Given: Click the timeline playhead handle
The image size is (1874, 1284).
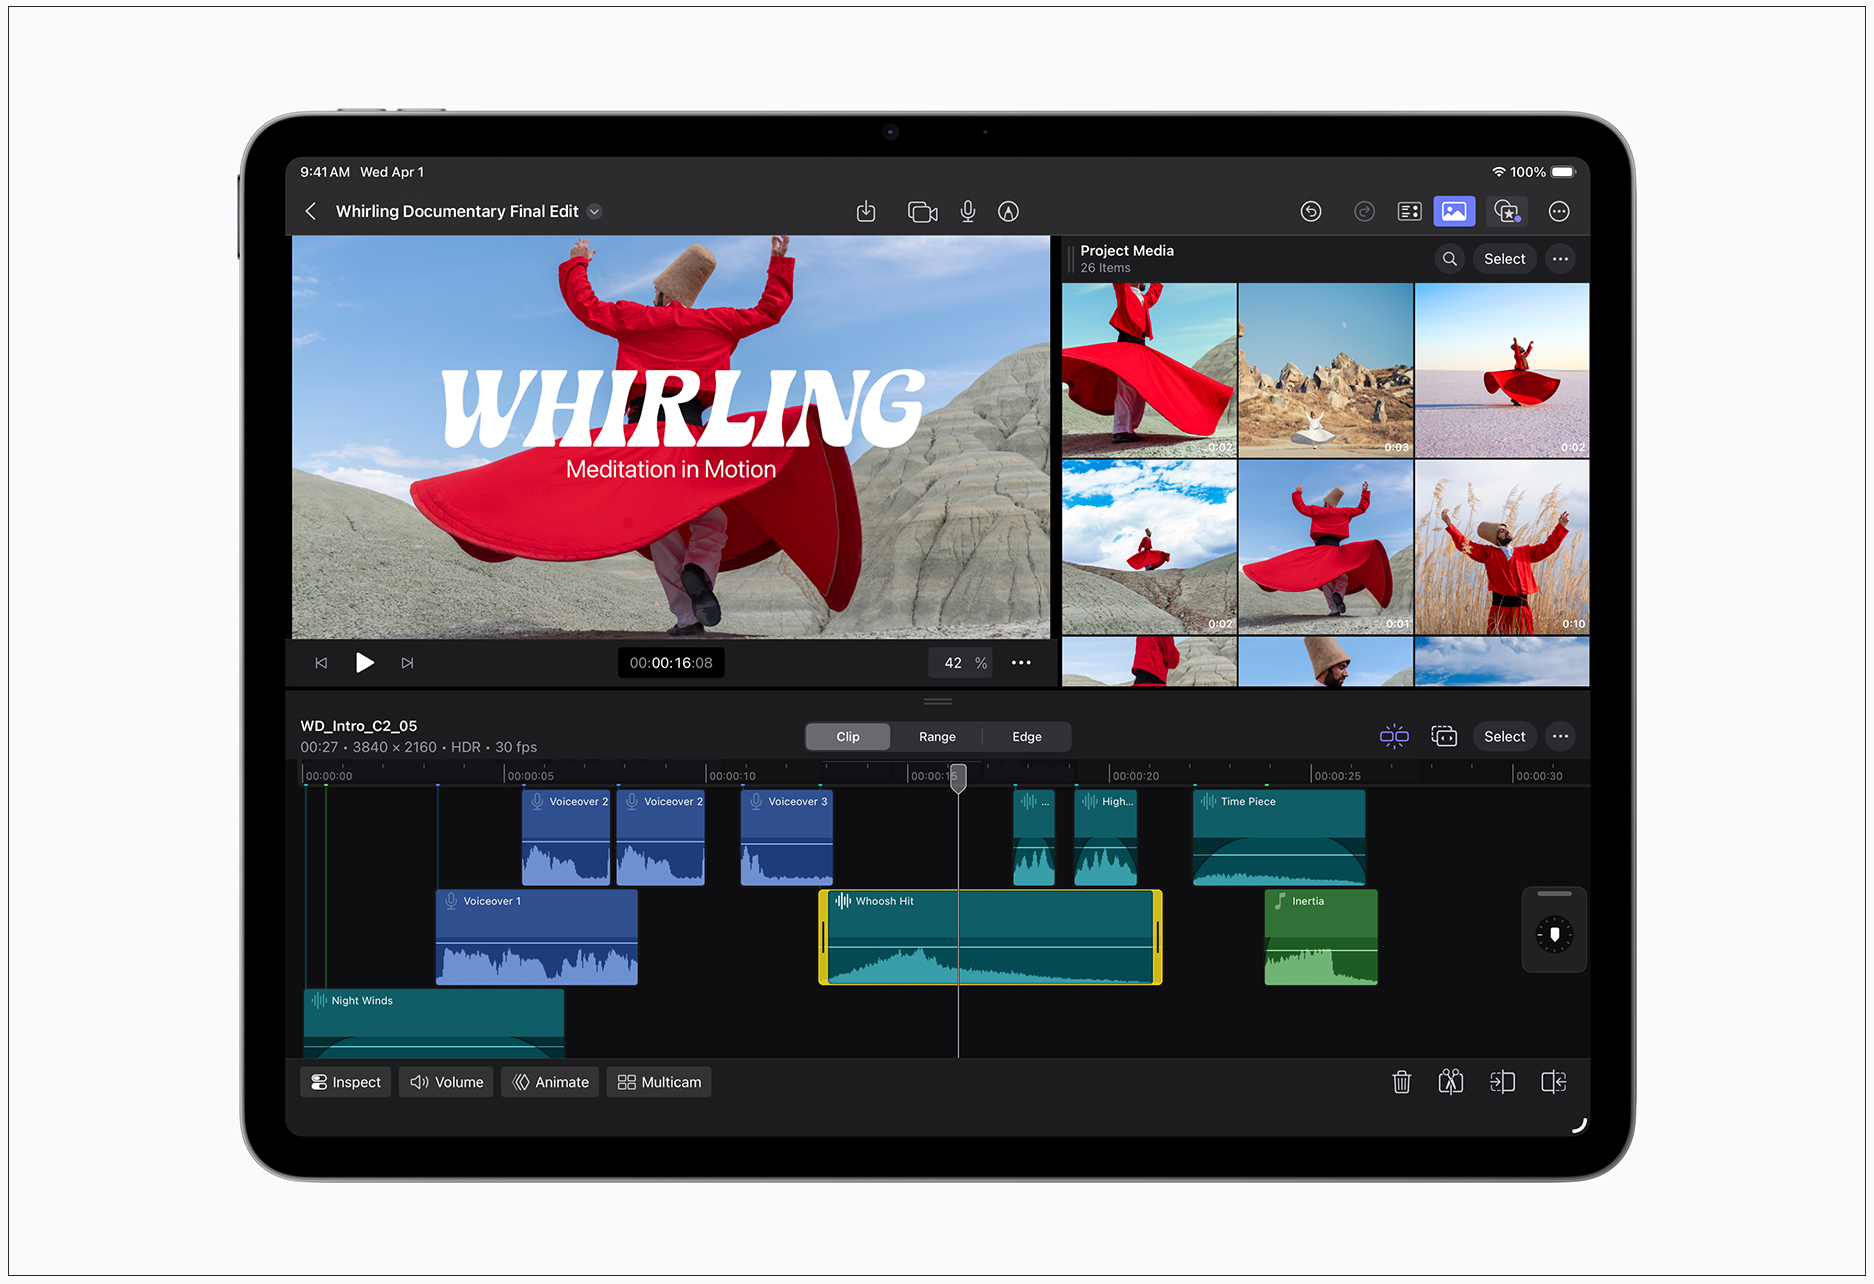Looking at the screenshot, I should pyautogui.click(x=958, y=777).
